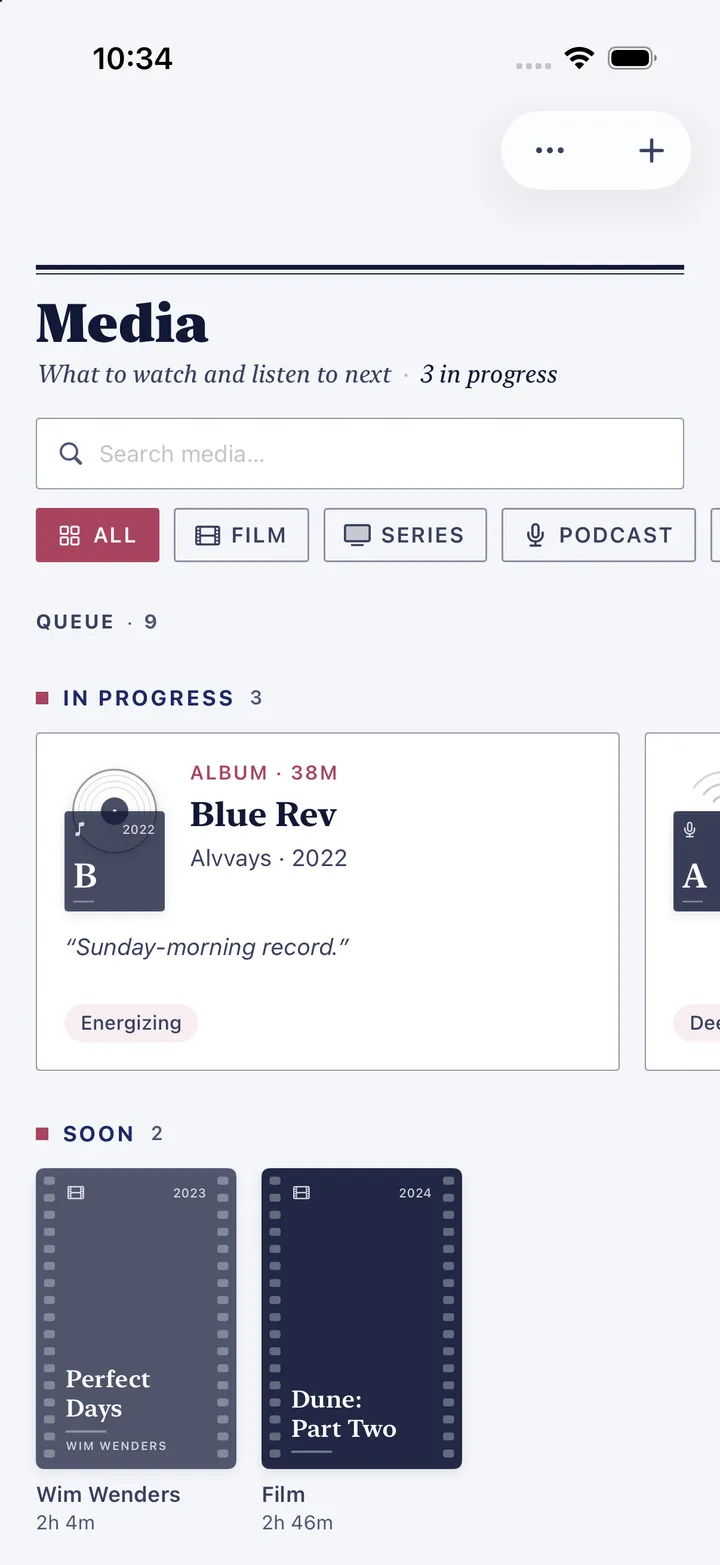Open the three-dot more options menu
Viewport: 720px width, 1565px height.
pos(550,151)
